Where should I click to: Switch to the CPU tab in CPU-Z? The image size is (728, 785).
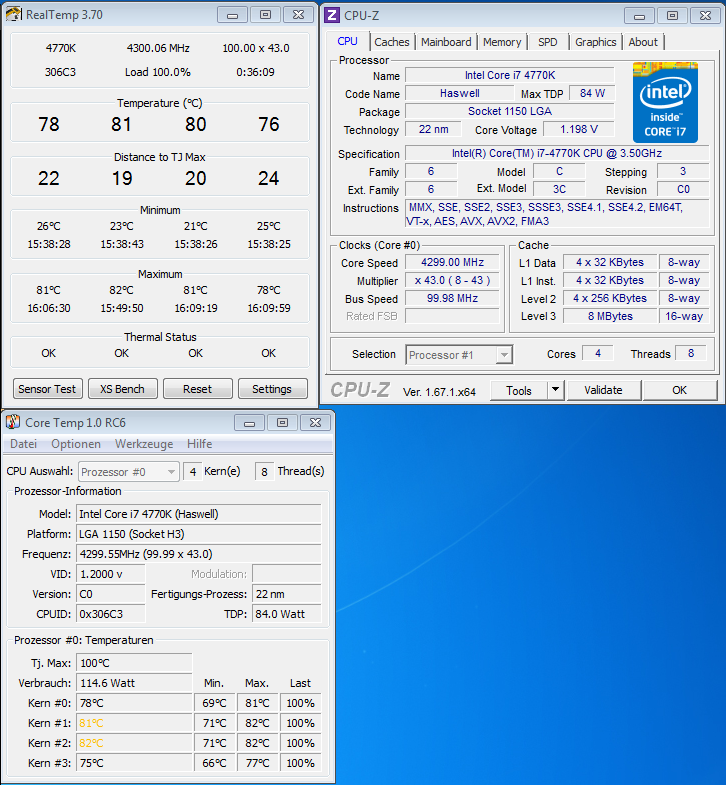coord(347,42)
